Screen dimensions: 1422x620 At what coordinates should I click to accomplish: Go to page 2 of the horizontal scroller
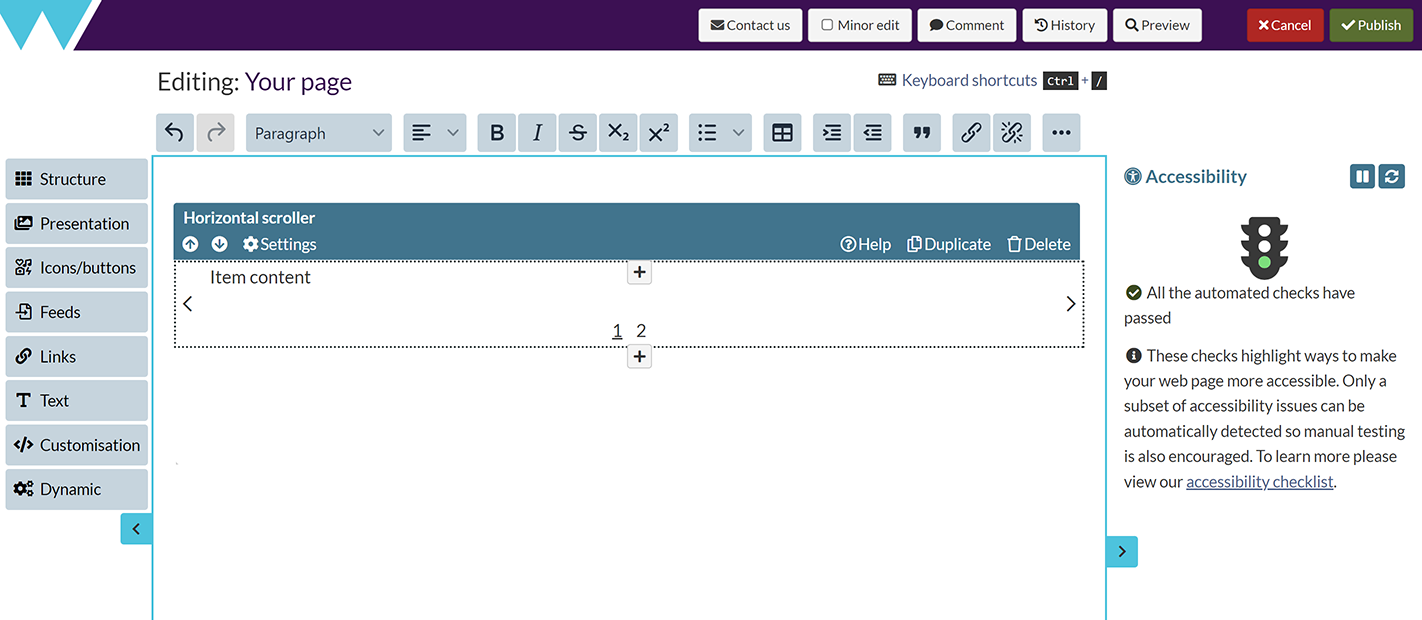click(641, 330)
